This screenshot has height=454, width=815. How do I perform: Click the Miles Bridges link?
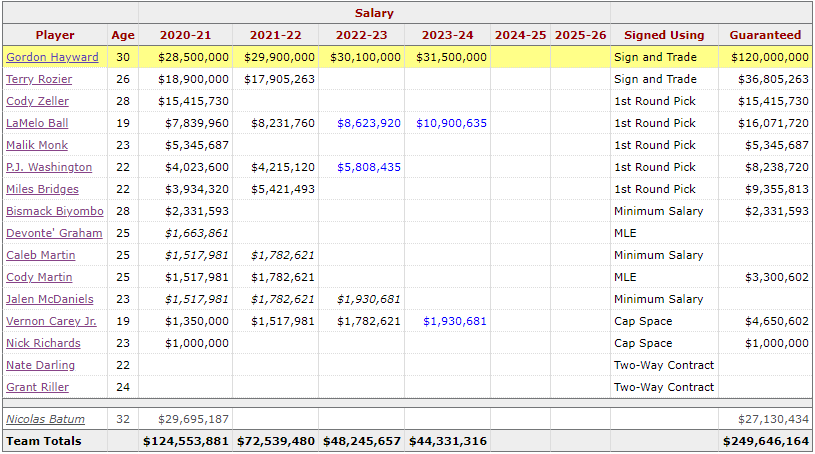click(x=42, y=189)
